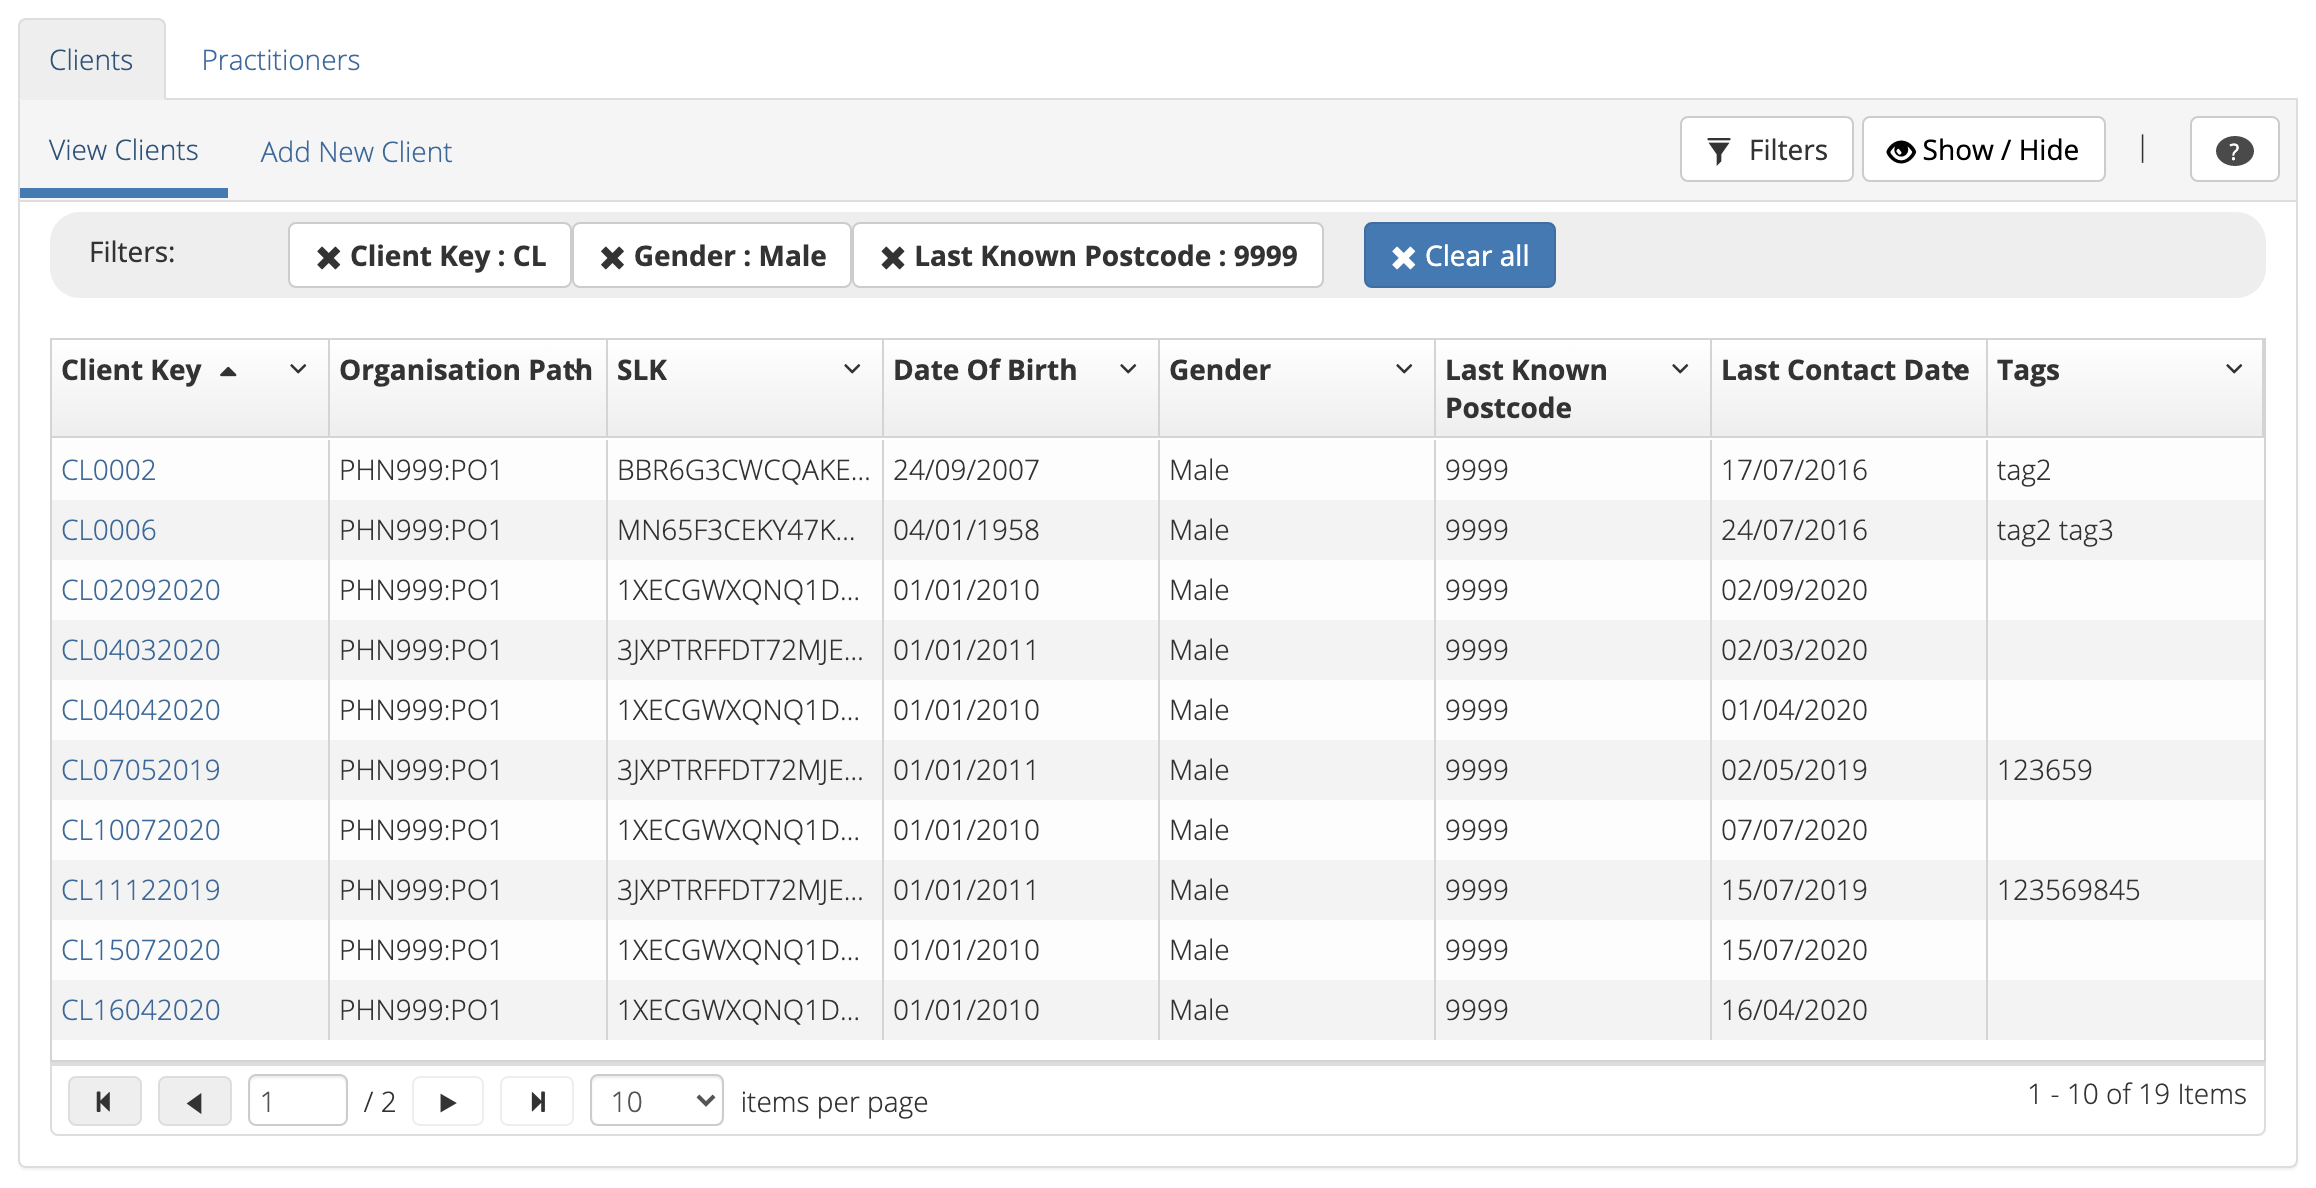The height and width of the screenshot is (1188, 2316).
Task: Open client CL04032020 record
Action: point(141,650)
